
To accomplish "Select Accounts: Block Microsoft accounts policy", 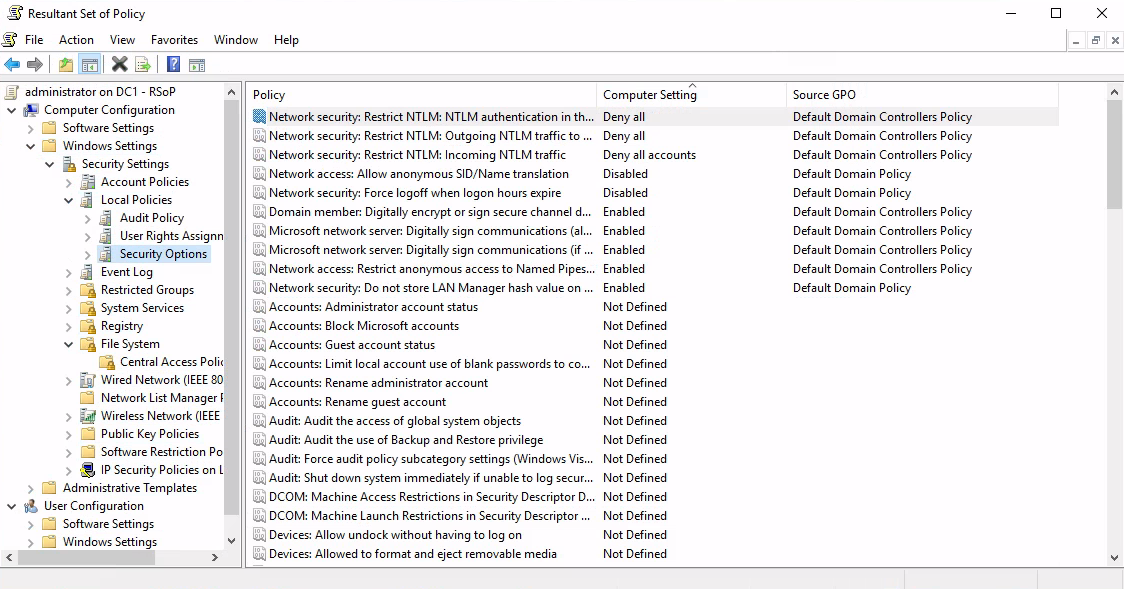I will pyautogui.click(x=363, y=326).
